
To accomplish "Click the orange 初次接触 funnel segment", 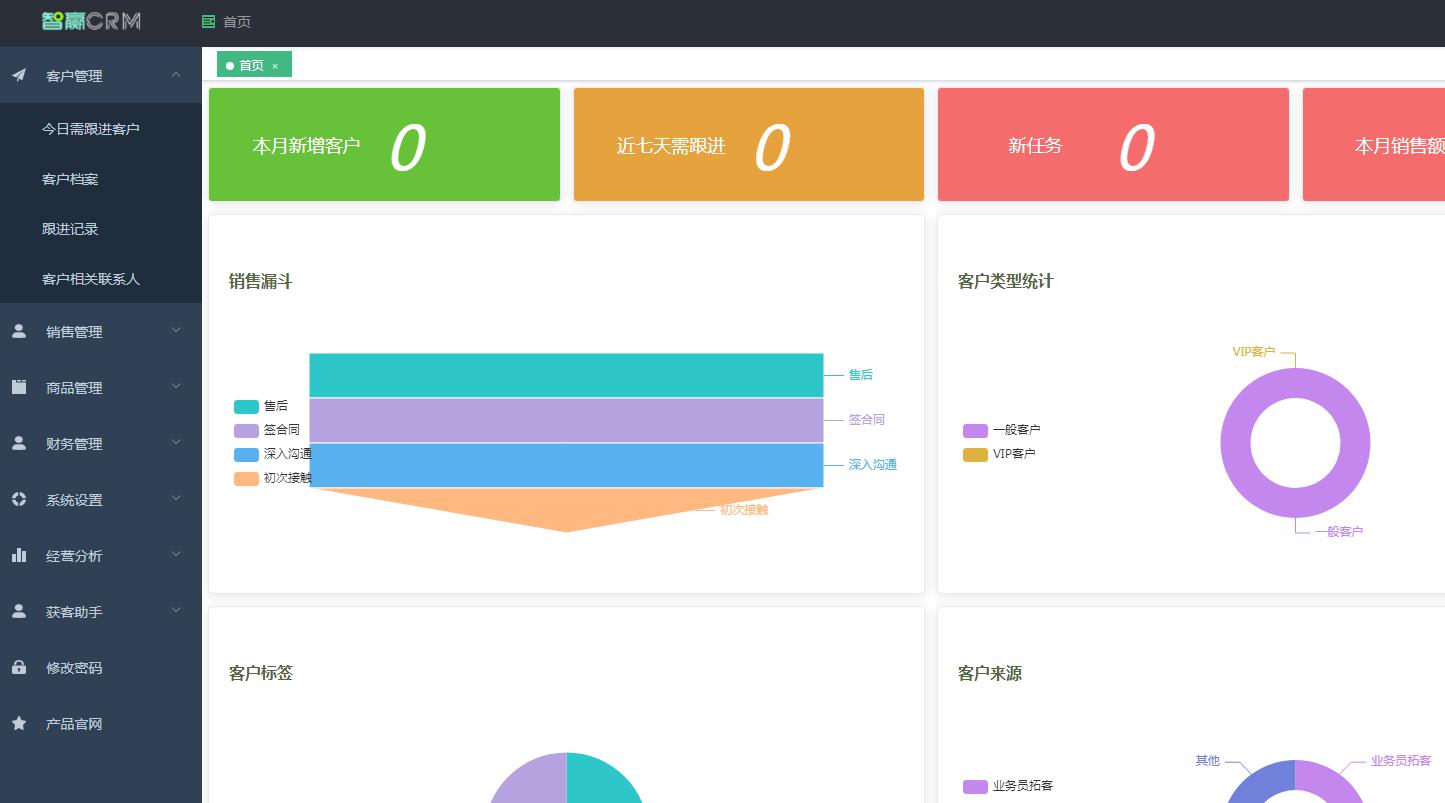I will 566,508.
